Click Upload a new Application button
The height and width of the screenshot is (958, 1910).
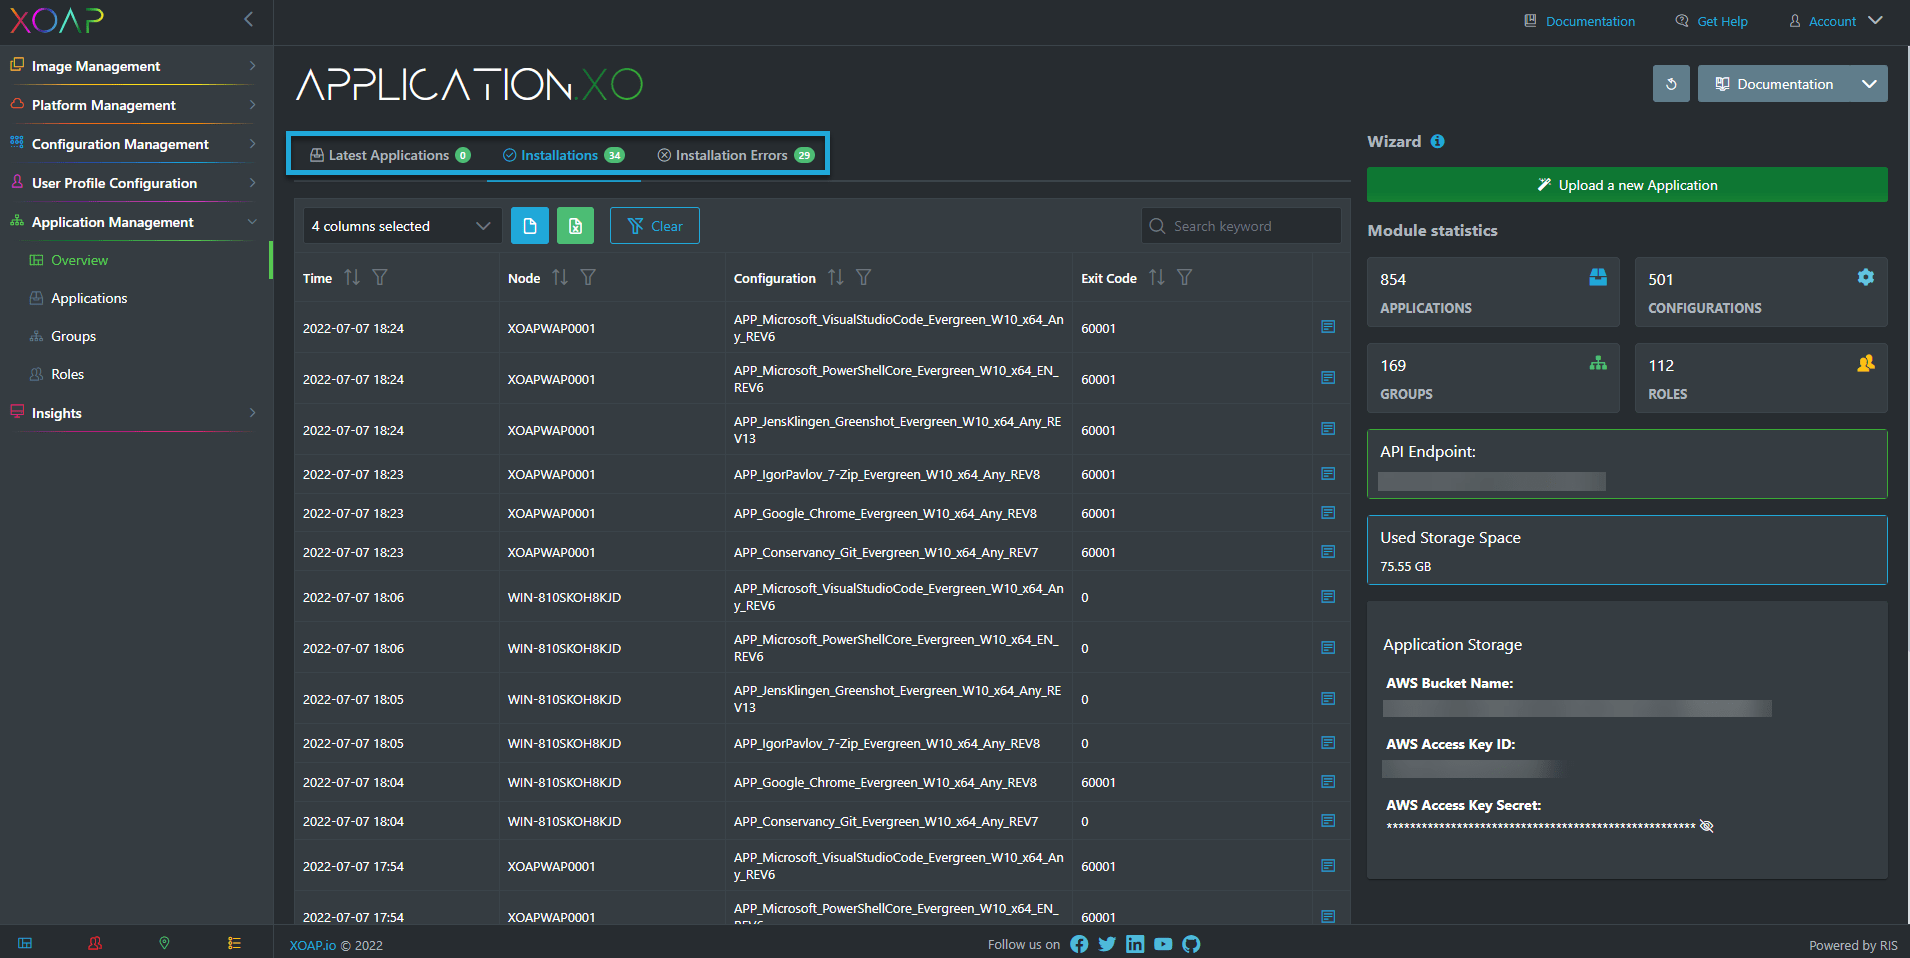[1627, 185]
